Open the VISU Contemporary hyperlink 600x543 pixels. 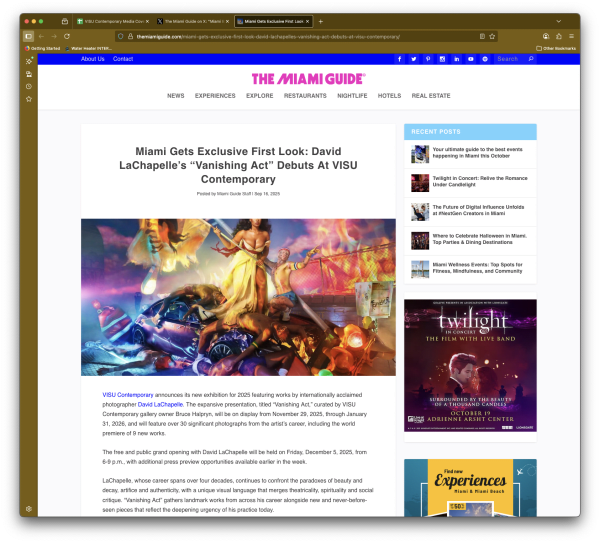[128, 395]
